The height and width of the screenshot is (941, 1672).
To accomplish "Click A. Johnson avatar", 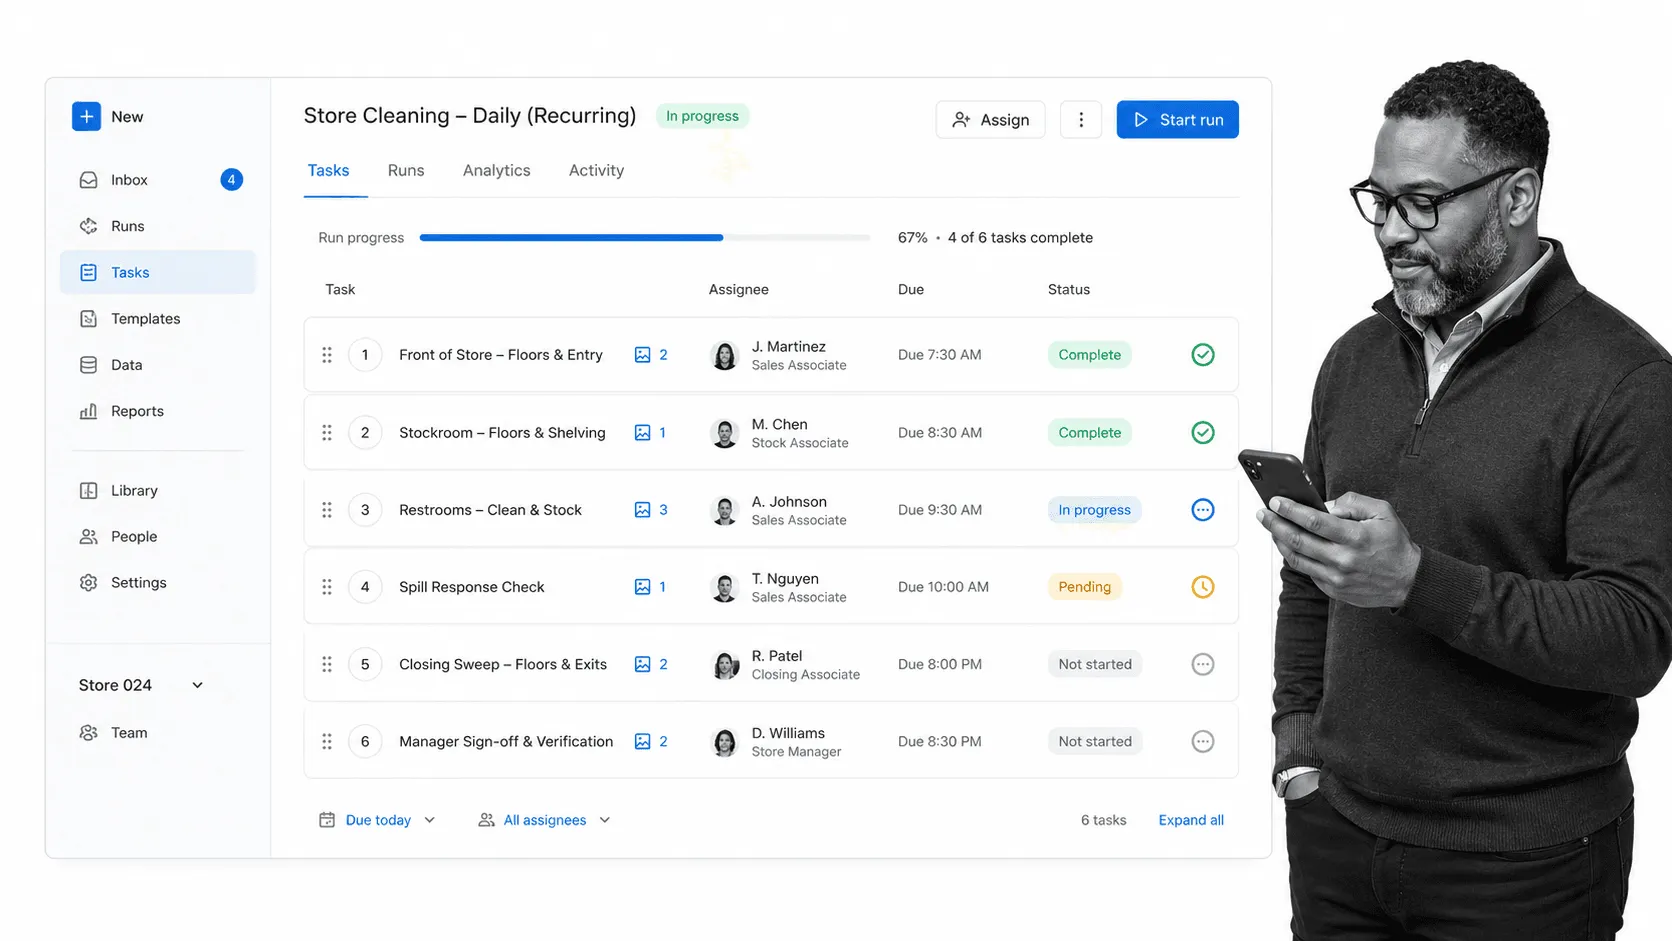I will (x=725, y=510).
